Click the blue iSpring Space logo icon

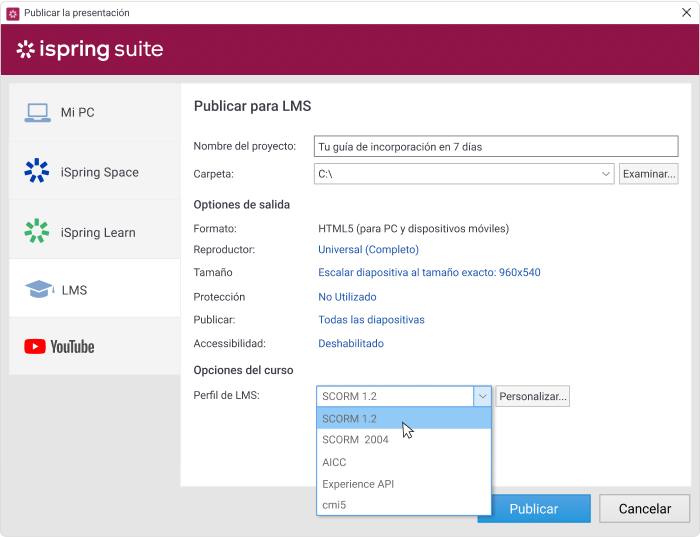pyautogui.click(x=37, y=171)
